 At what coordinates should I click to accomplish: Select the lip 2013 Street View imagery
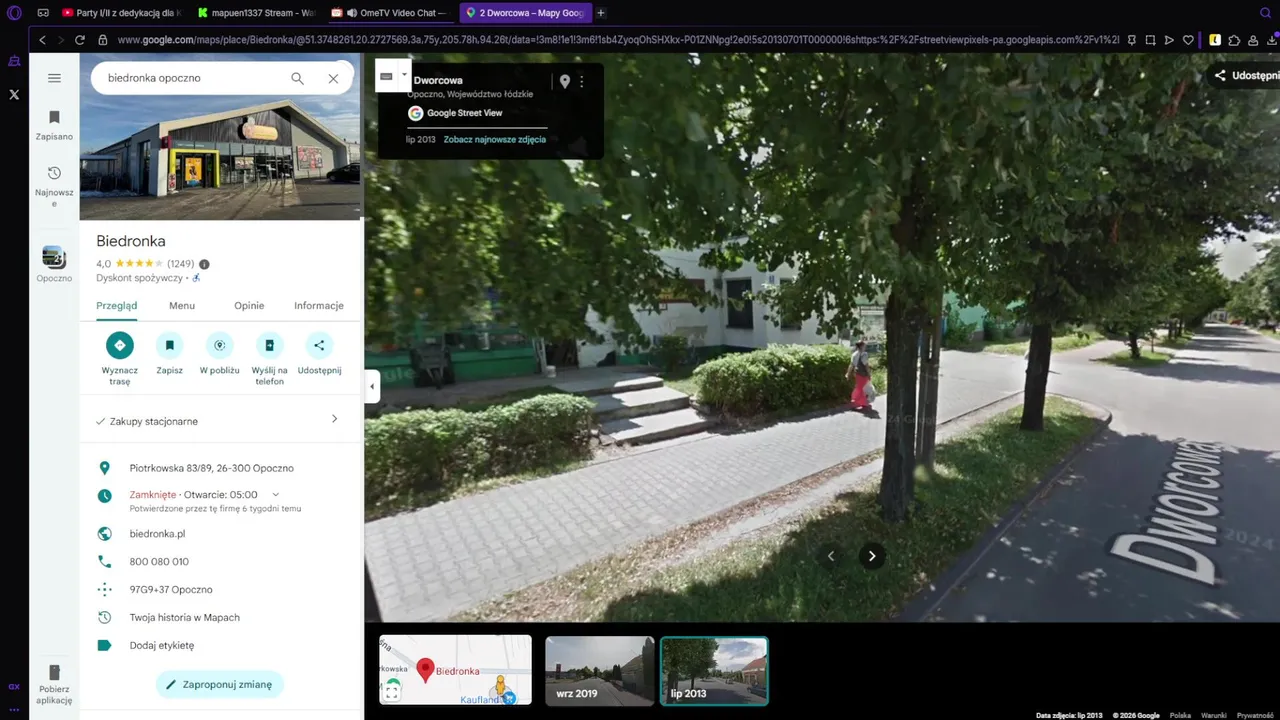tap(714, 670)
